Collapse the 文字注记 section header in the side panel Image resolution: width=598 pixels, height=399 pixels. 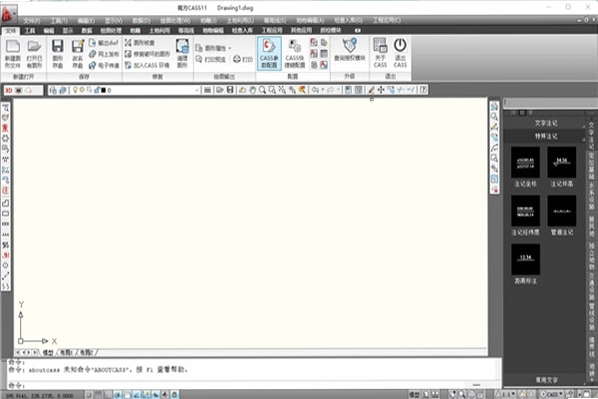click(545, 123)
